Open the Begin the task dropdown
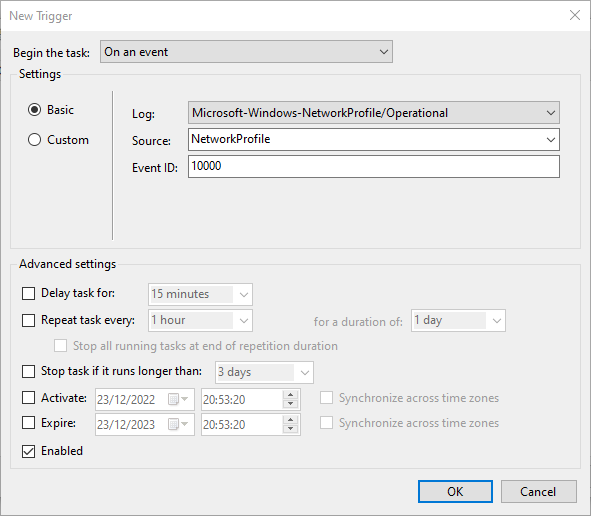Image resolution: width=591 pixels, height=516 pixels. pos(246,52)
